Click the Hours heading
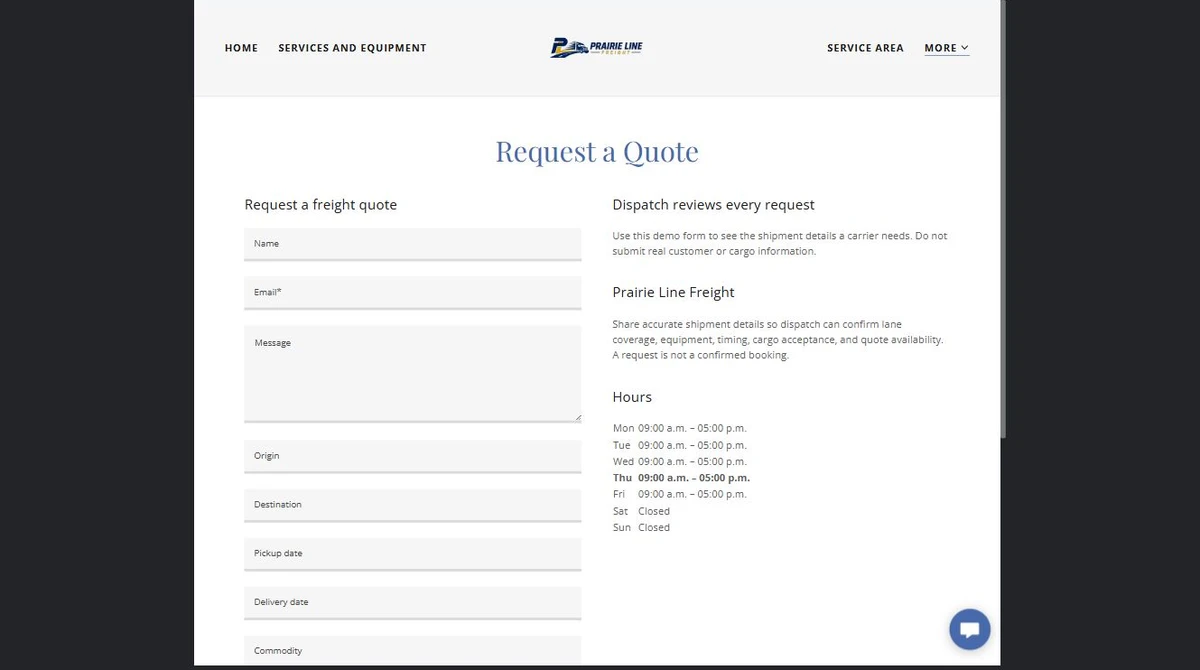 pyautogui.click(x=632, y=397)
